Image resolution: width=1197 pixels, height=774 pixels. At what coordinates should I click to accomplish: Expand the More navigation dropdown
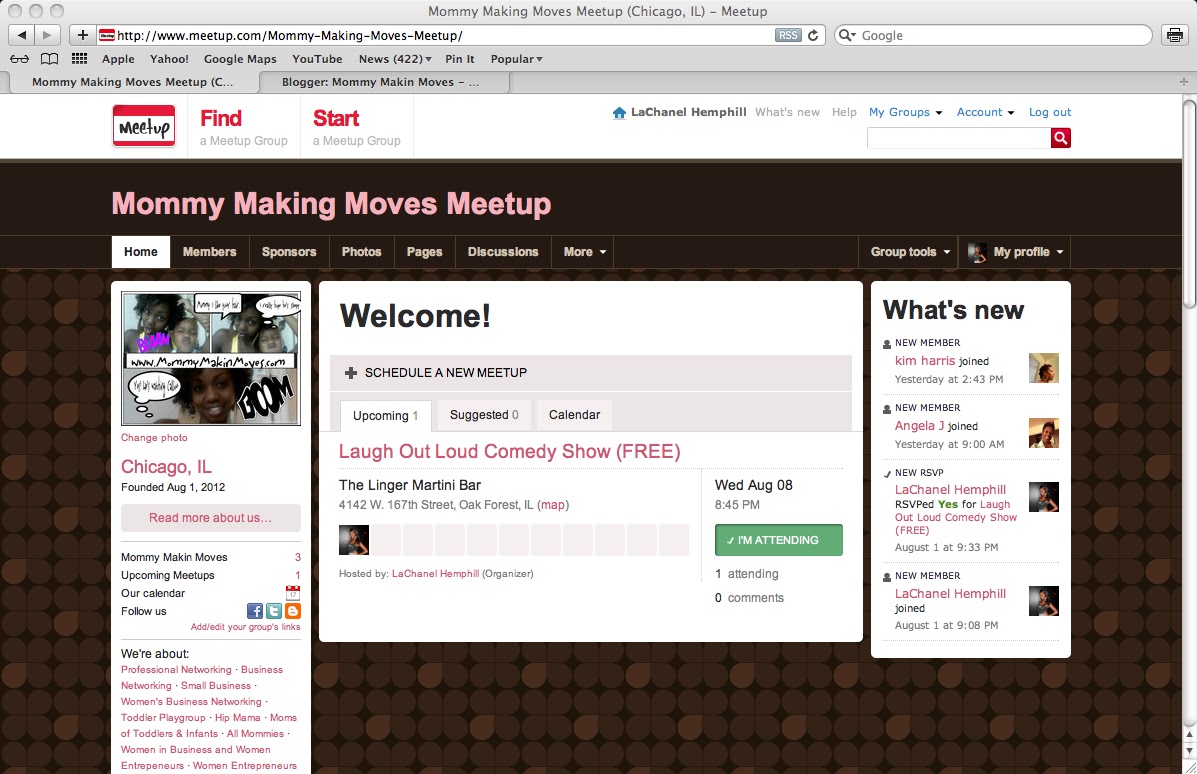[x=584, y=252]
